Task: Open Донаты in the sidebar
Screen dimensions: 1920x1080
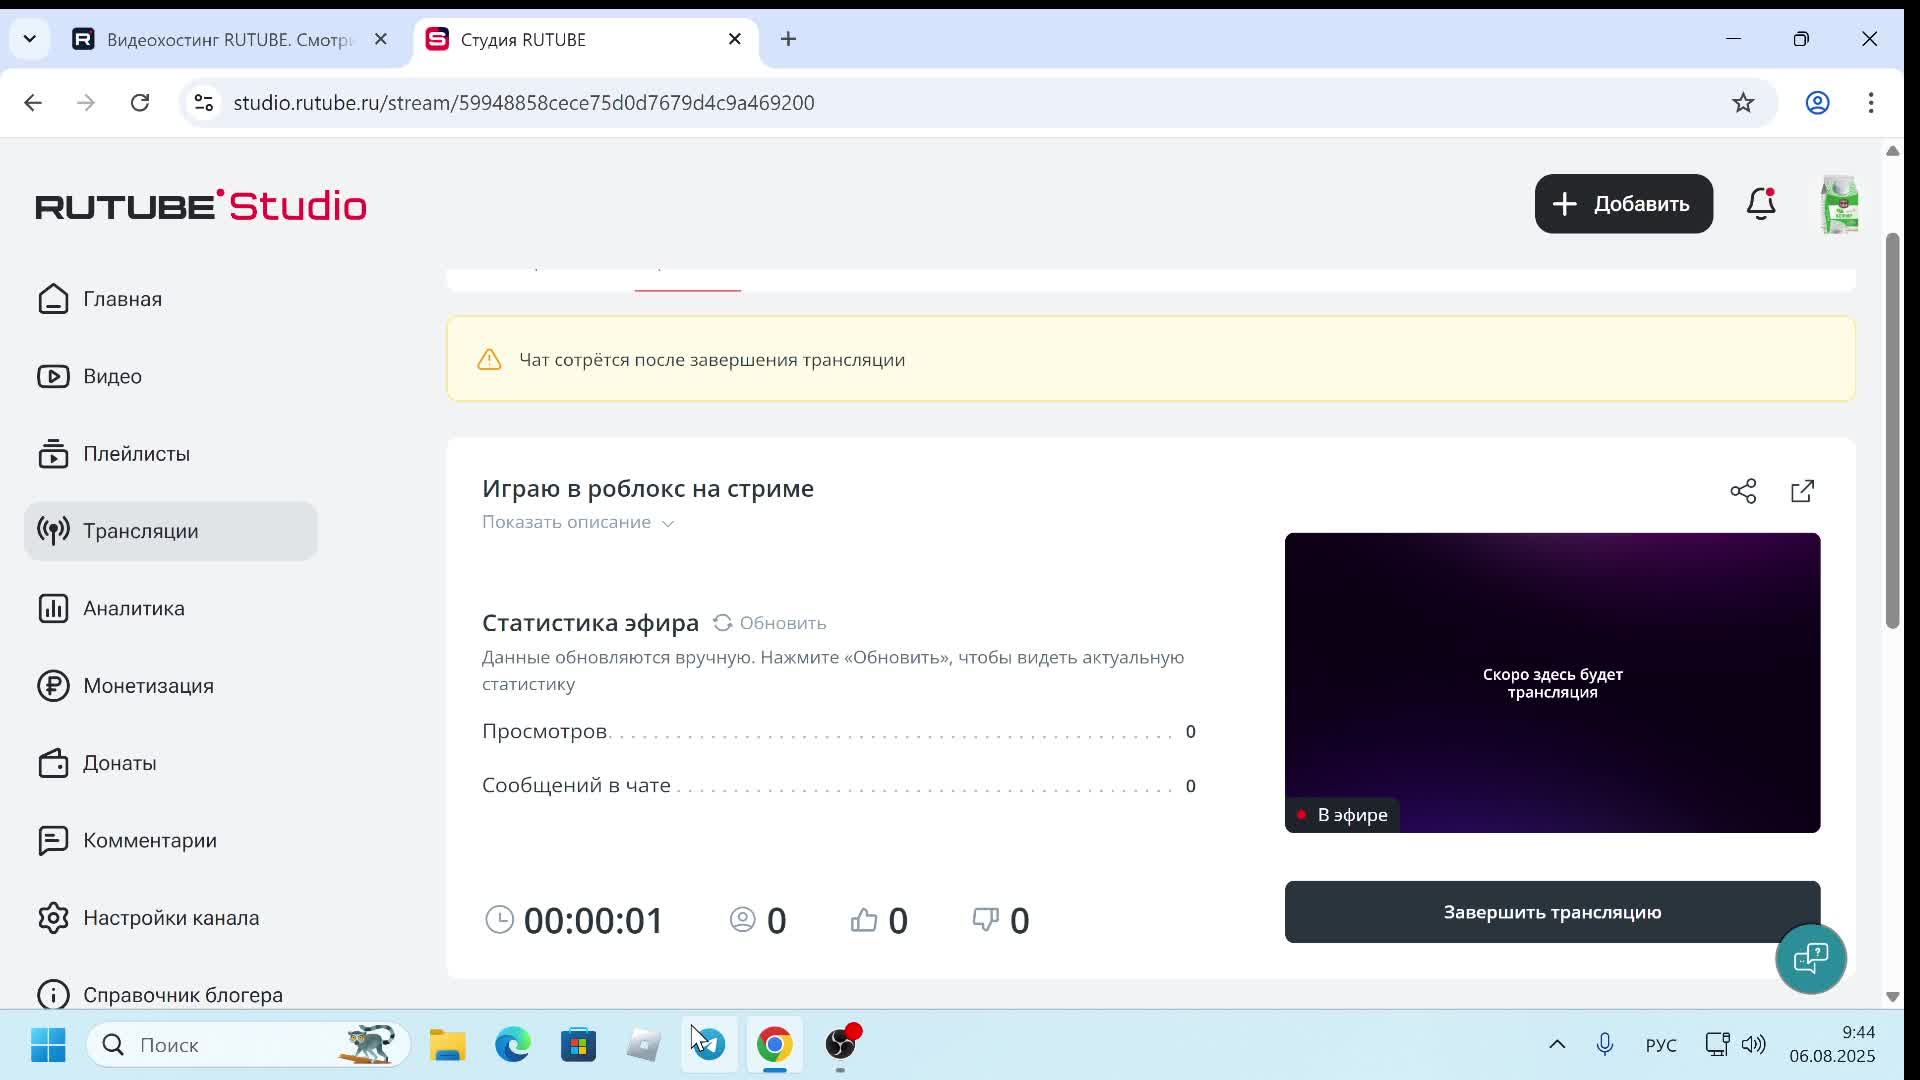Action: [119, 763]
